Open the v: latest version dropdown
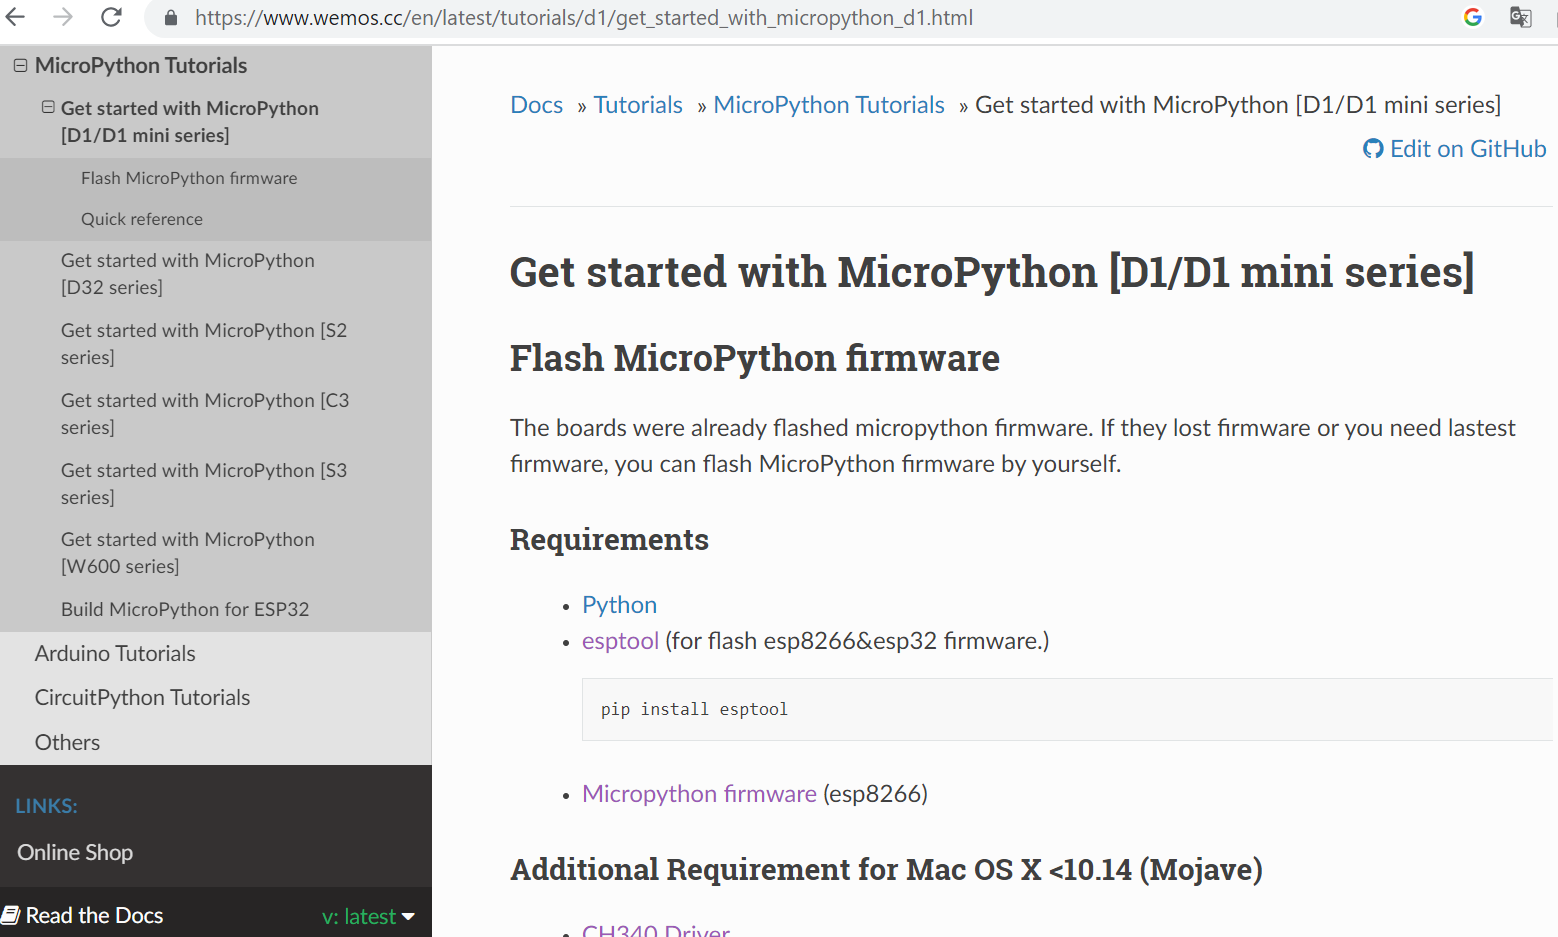Viewport: 1558px width, 937px height. (368, 916)
